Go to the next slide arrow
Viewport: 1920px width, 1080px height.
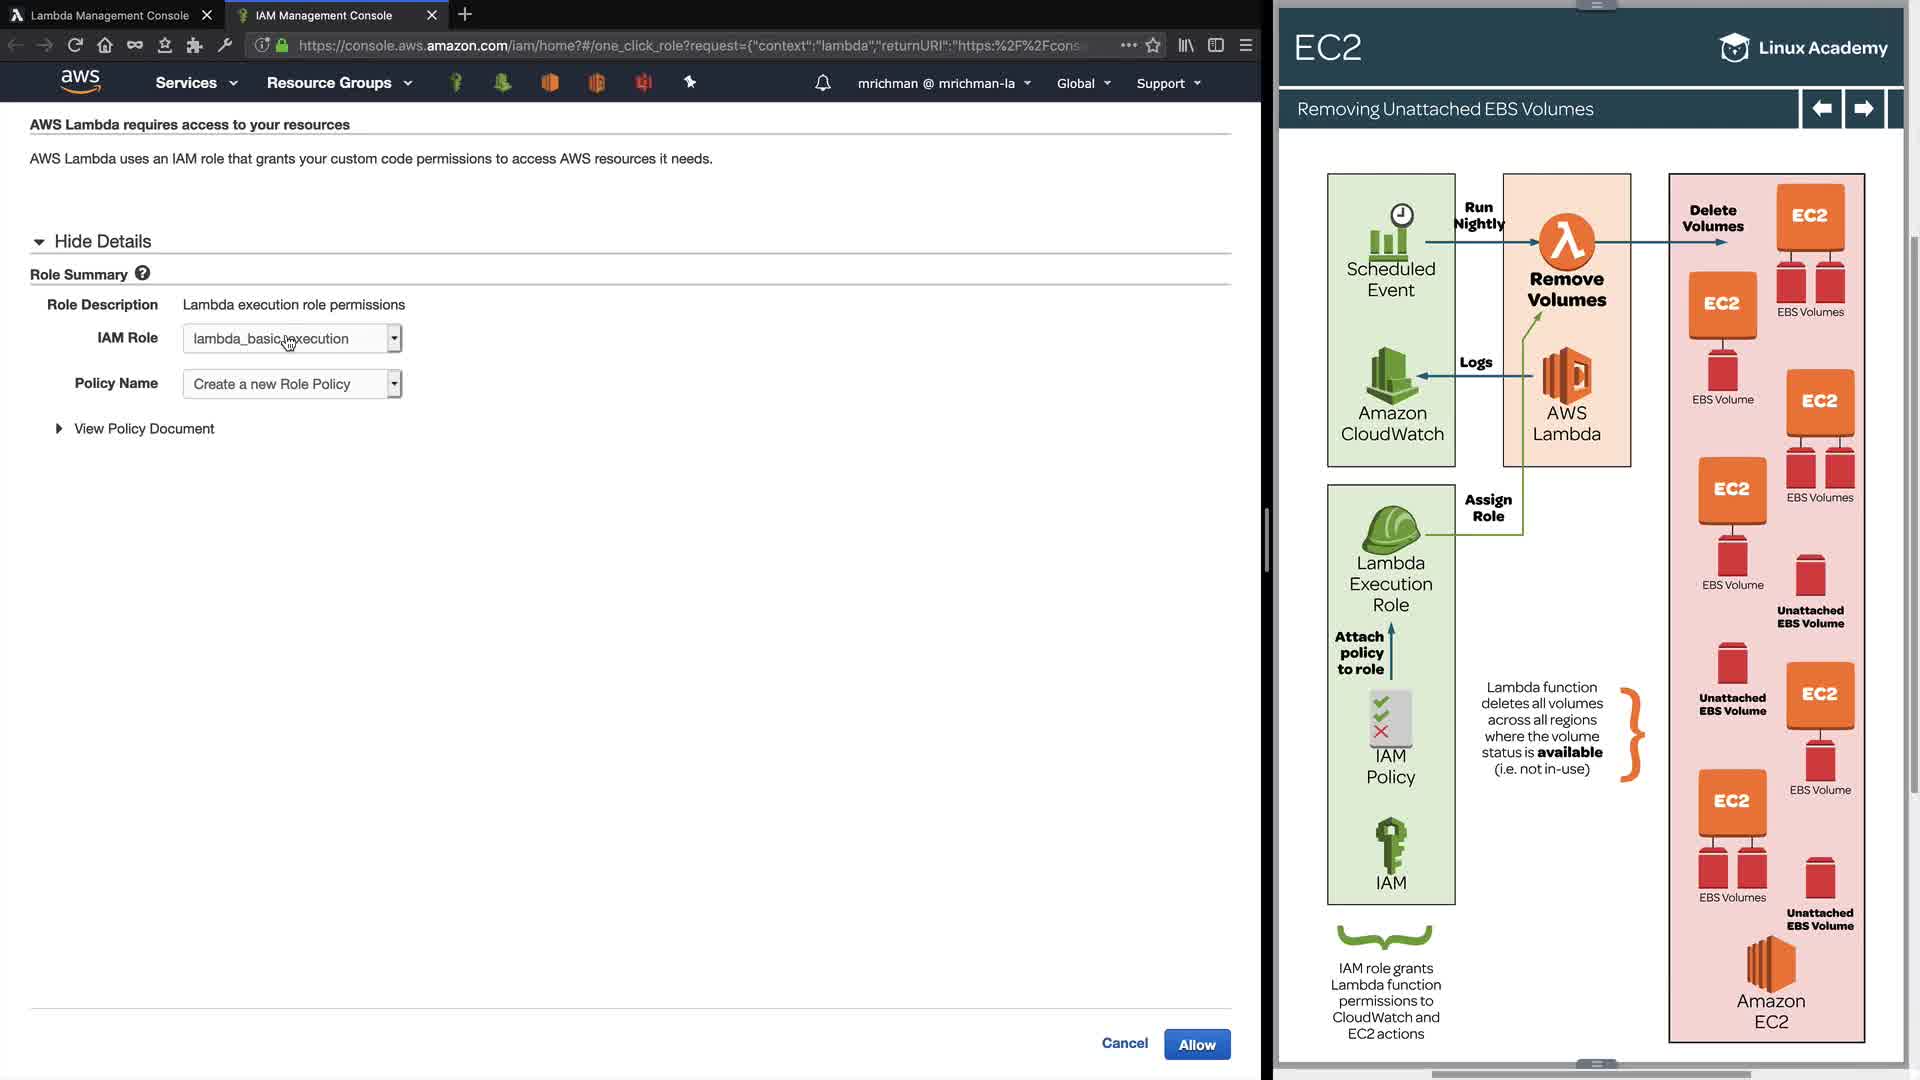point(1863,108)
